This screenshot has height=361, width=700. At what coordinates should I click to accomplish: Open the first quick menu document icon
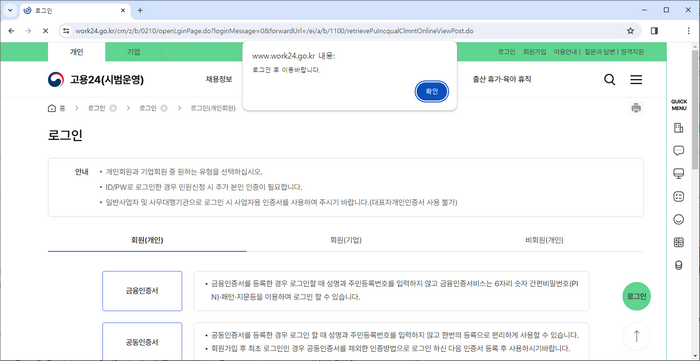coord(679,128)
